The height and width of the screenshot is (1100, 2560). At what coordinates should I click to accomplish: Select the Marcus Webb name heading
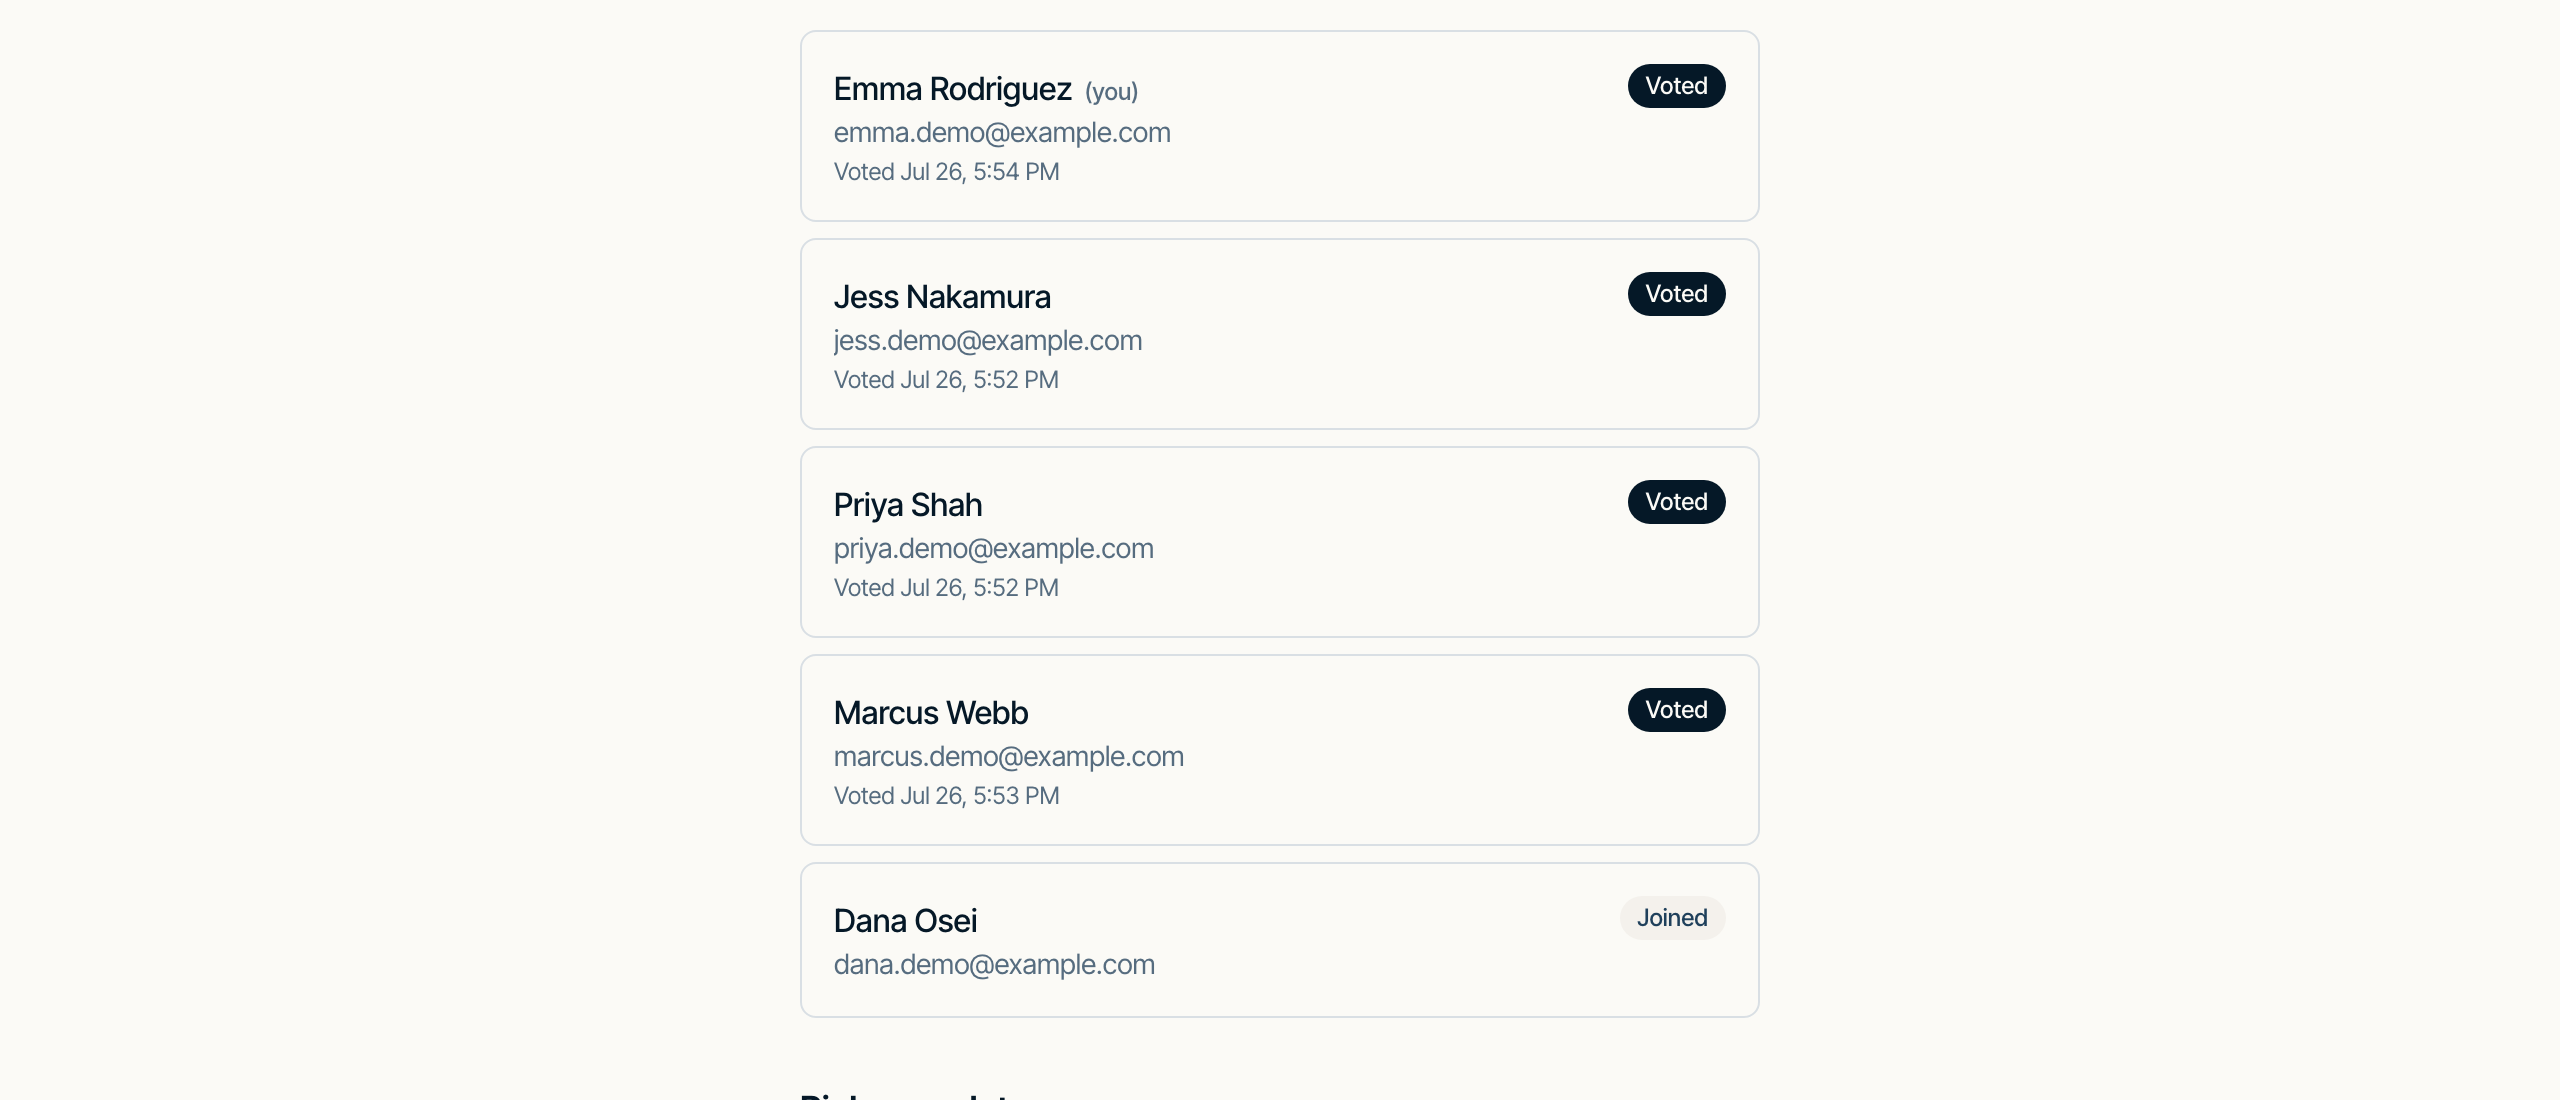point(931,713)
